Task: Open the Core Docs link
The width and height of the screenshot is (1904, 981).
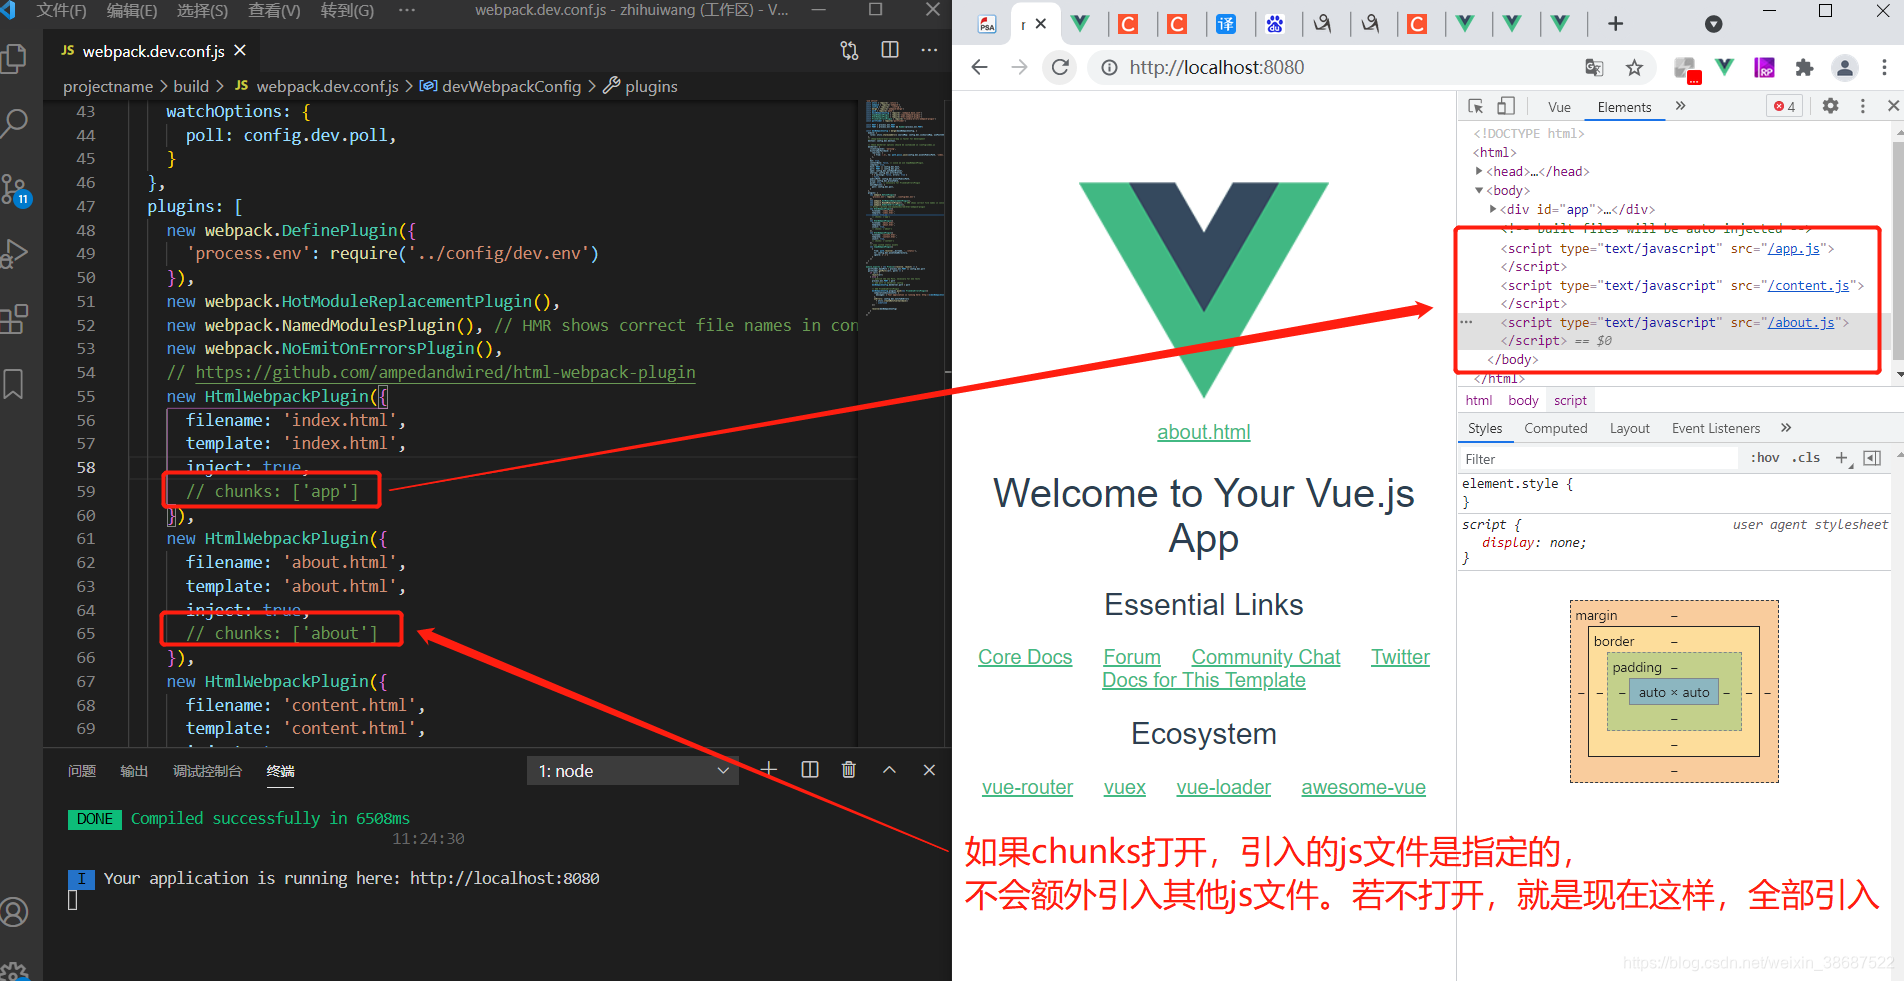Action: click(x=1025, y=657)
